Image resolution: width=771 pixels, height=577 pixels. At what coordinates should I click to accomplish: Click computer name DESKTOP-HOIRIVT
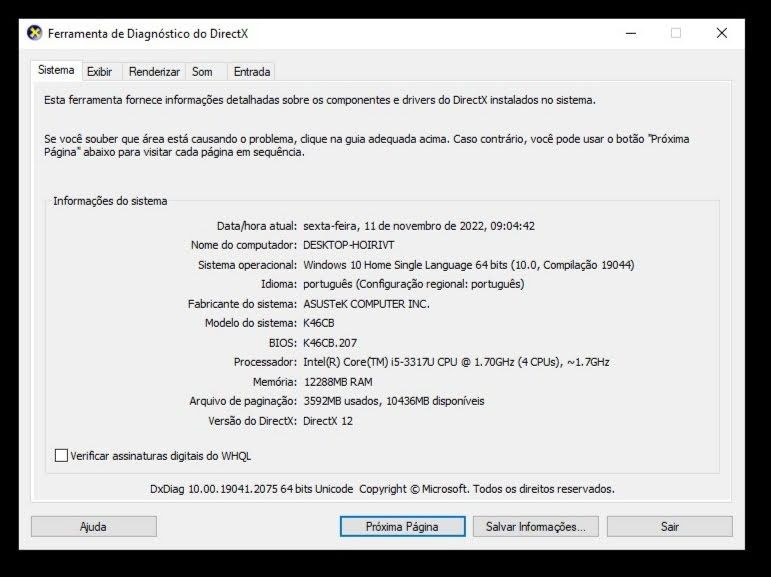tap(349, 245)
